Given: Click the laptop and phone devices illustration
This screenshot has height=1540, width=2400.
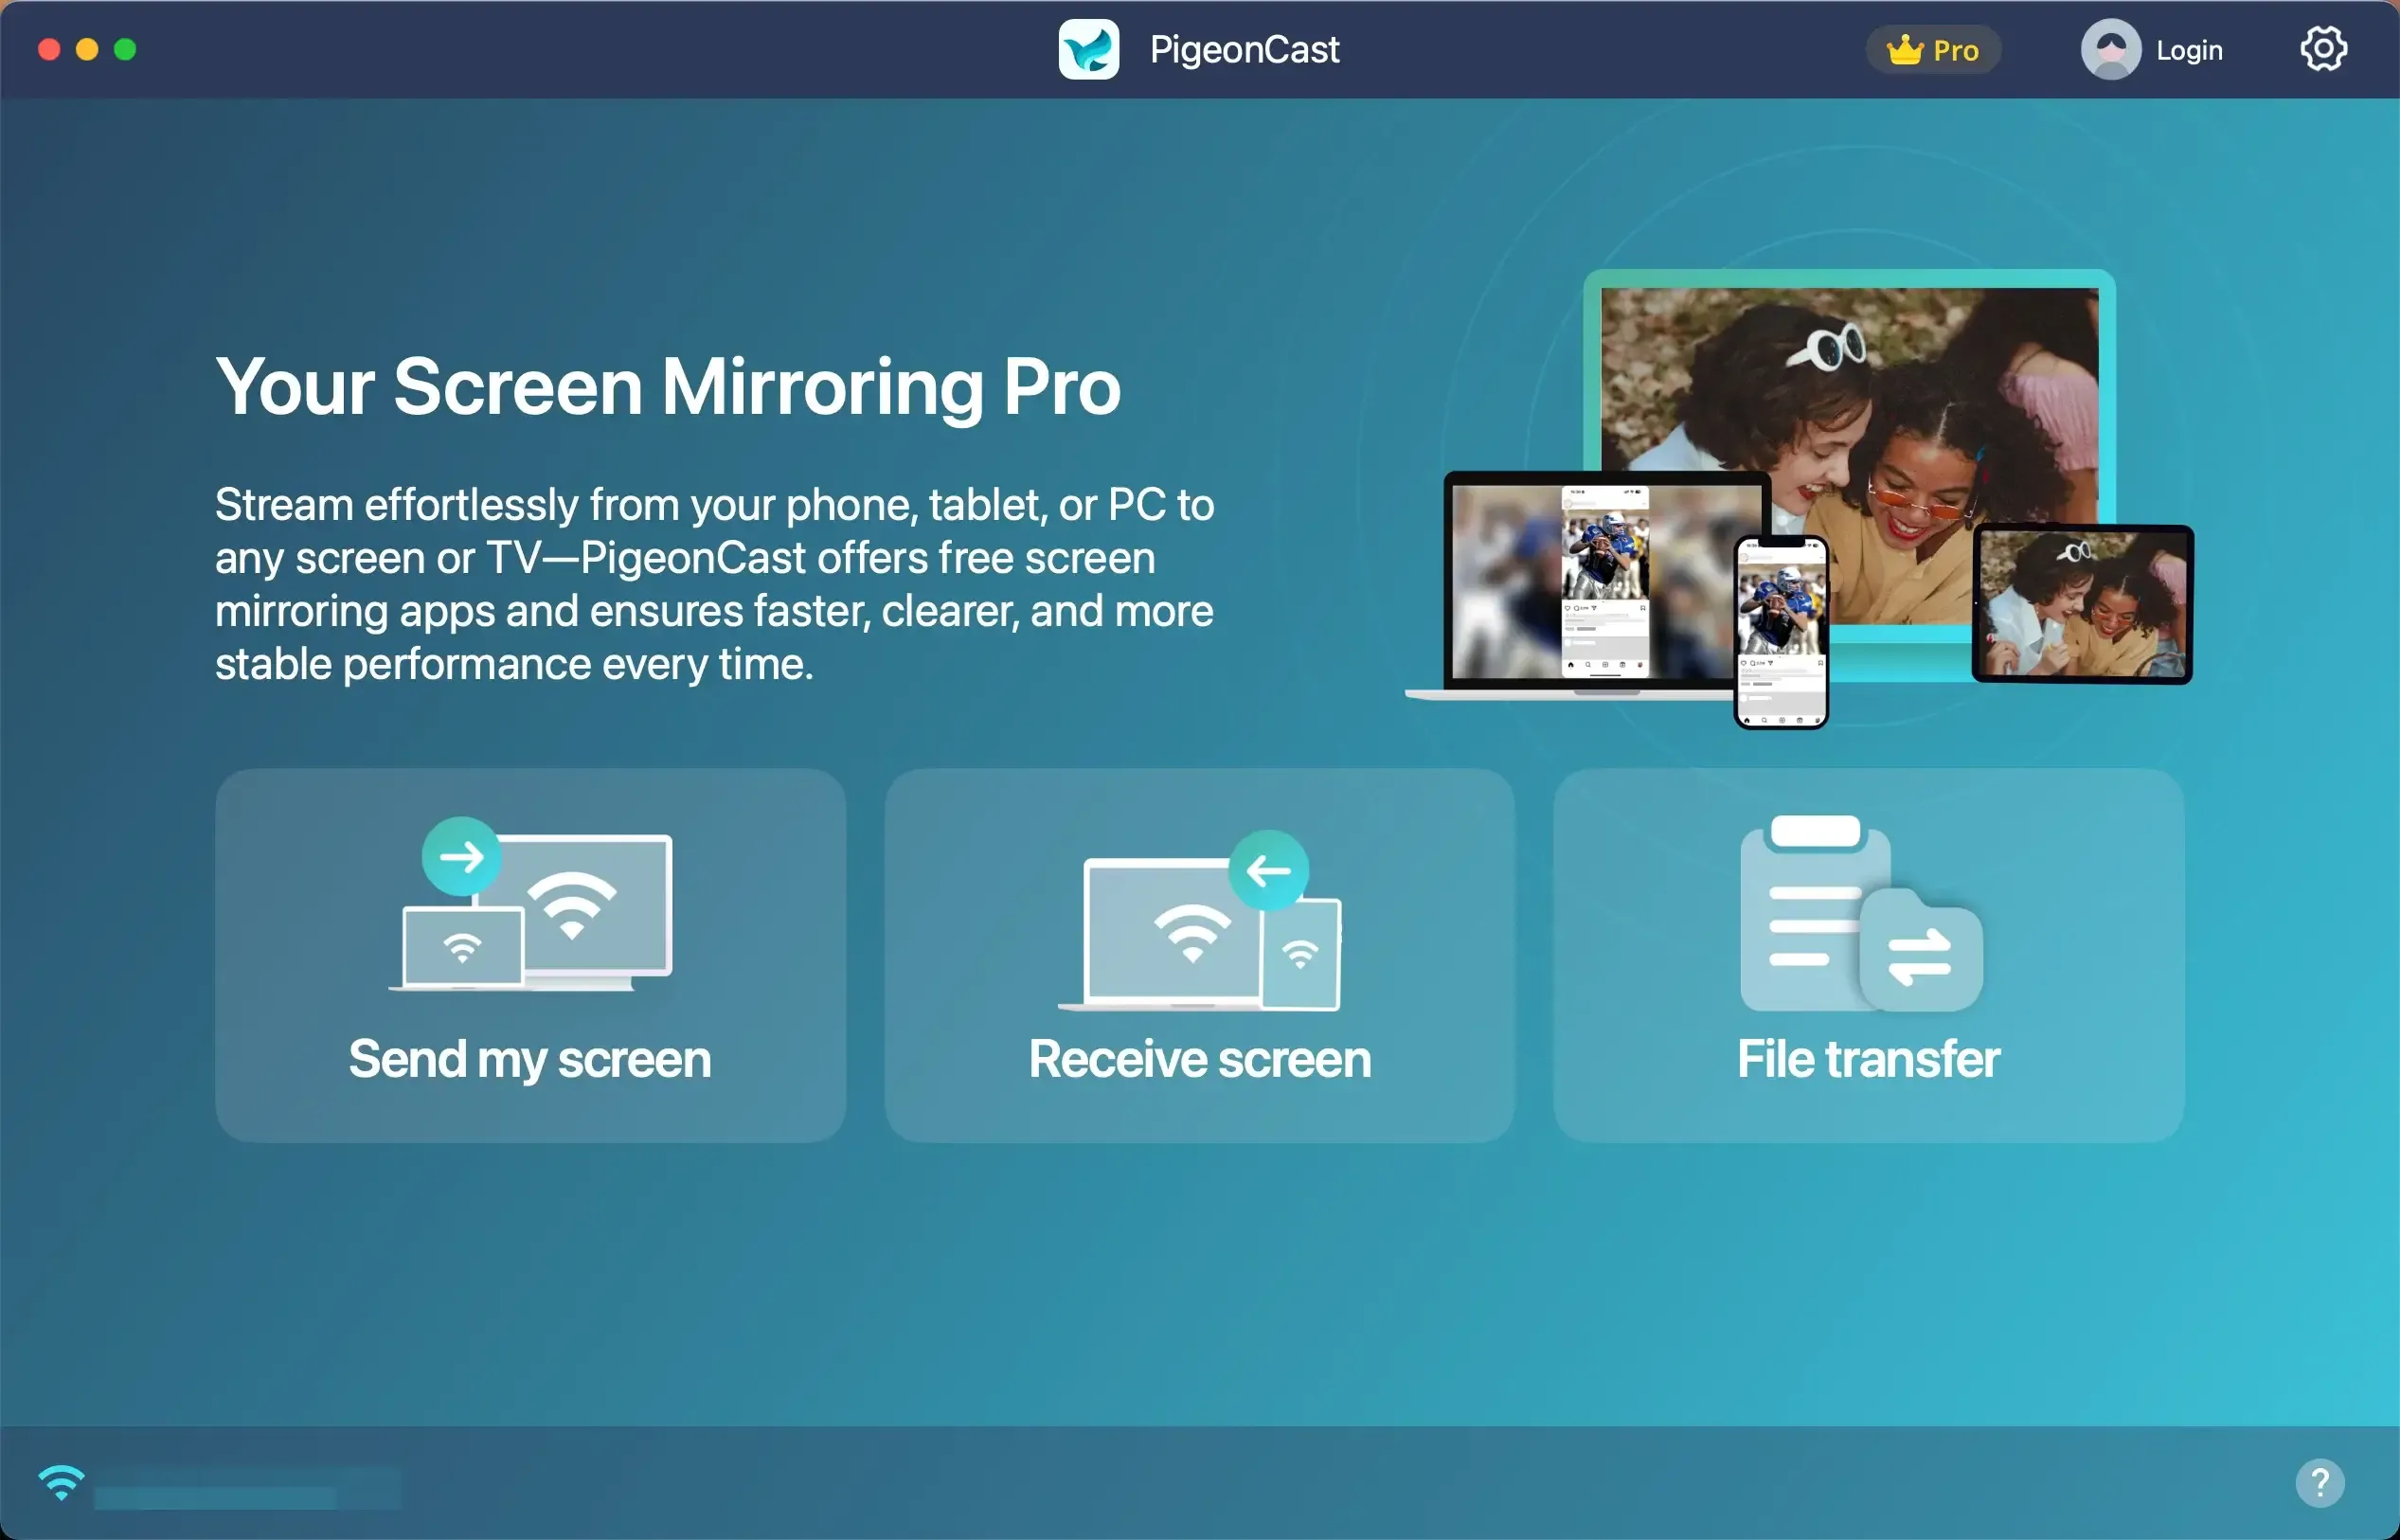Looking at the screenshot, I should point(1799,498).
